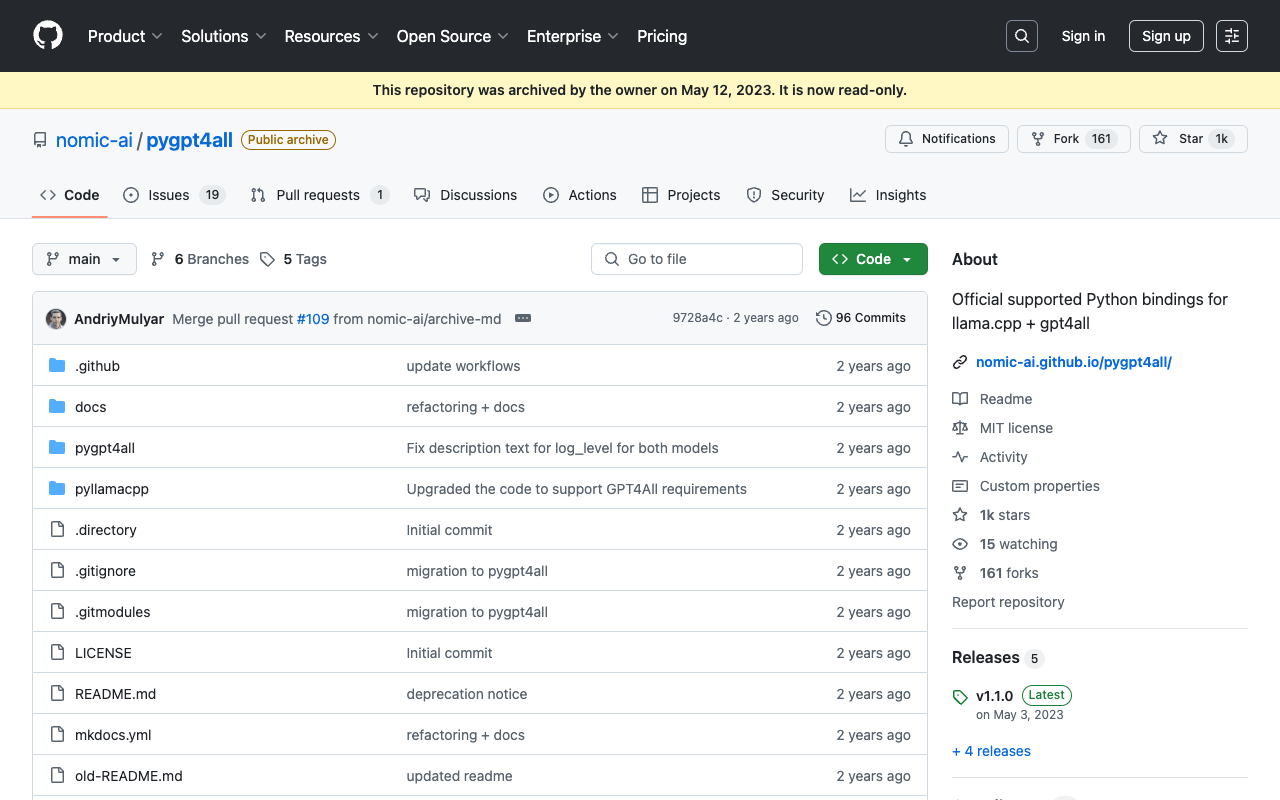View the 15 watching link

(x=1005, y=544)
